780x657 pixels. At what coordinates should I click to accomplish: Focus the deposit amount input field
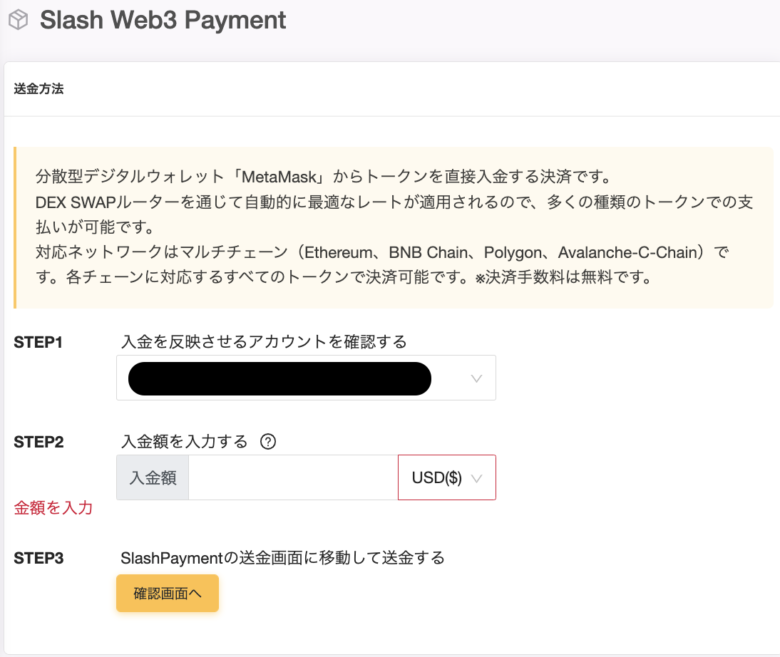point(293,477)
